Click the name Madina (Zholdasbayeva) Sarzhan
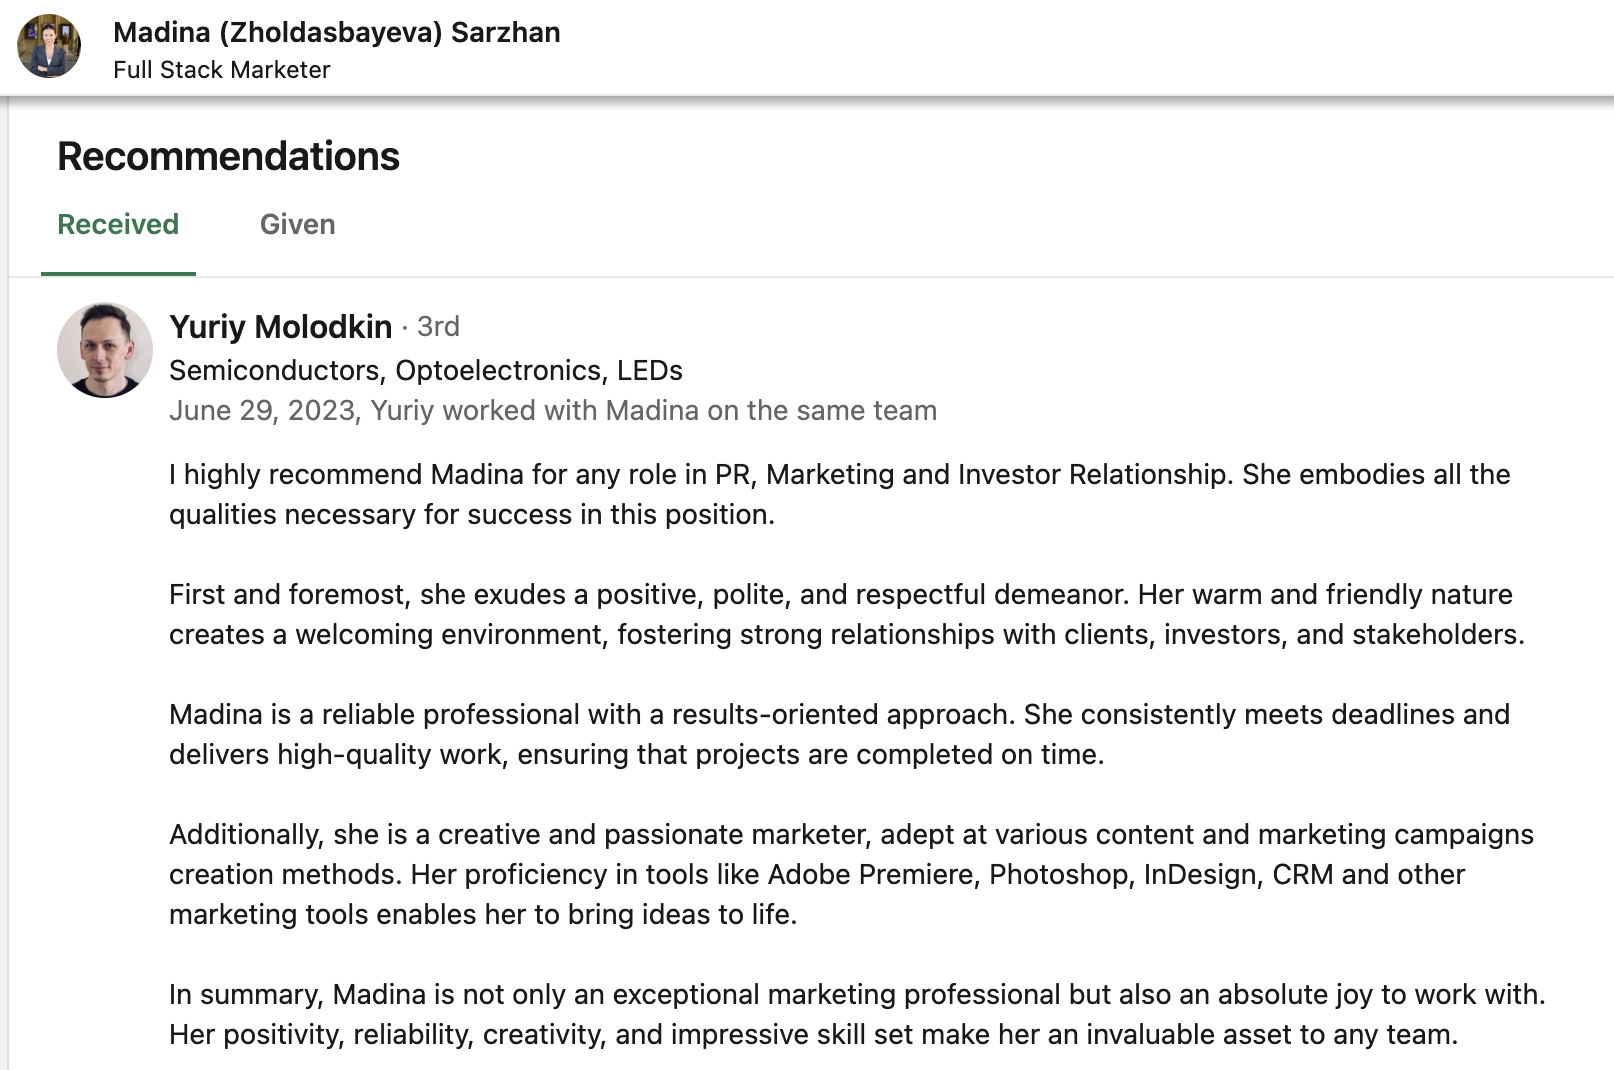The image size is (1614, 1070). click(x=337, y=32)
